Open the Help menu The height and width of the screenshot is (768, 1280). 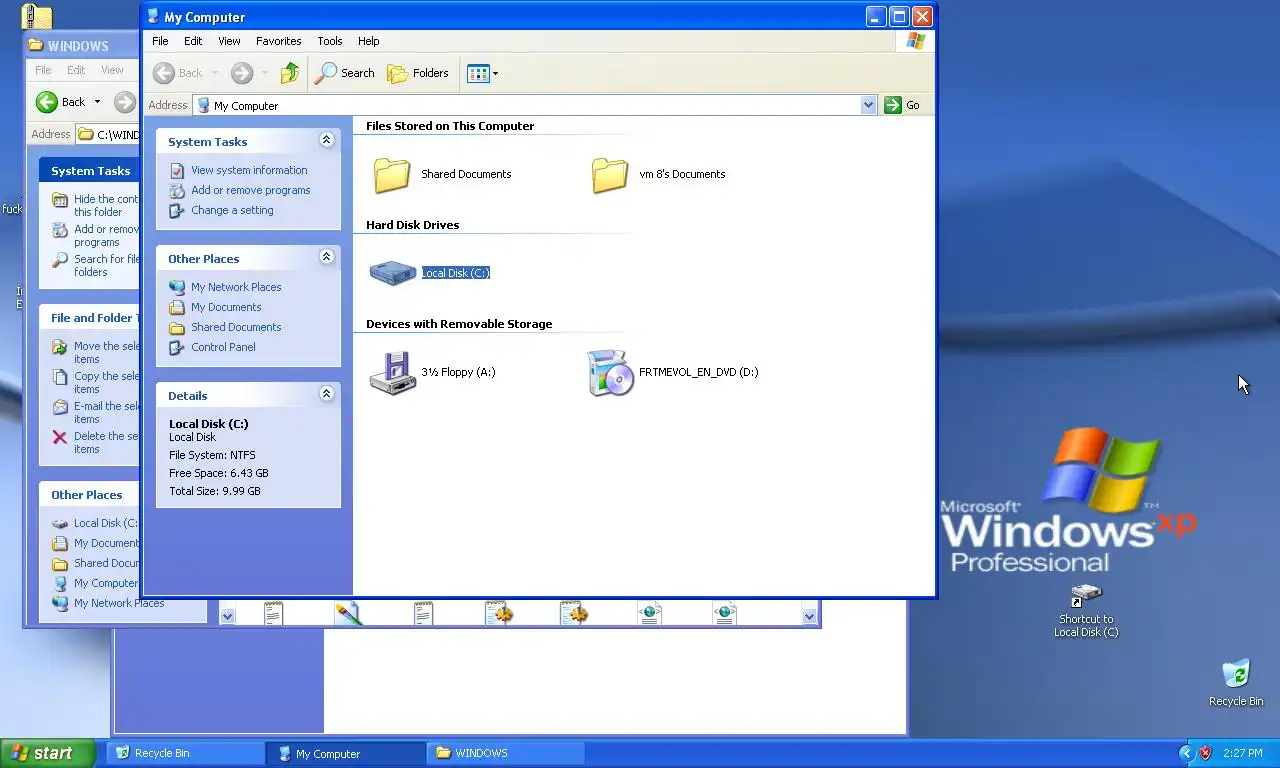369,41
